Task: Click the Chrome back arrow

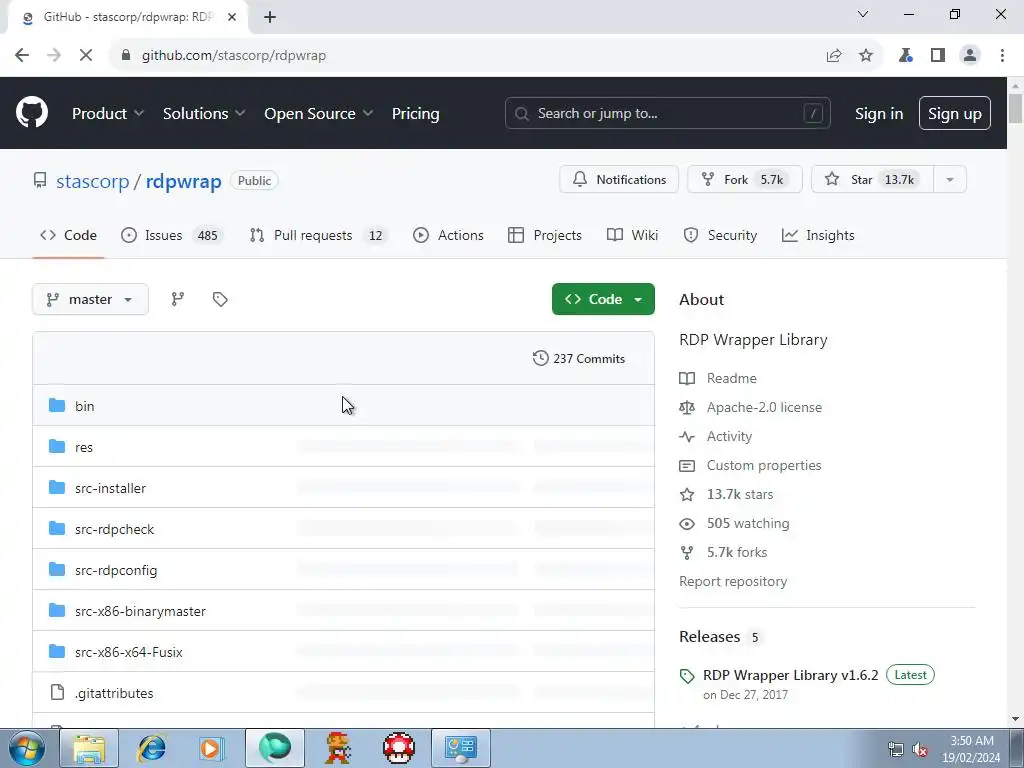Action: (22, 56)
